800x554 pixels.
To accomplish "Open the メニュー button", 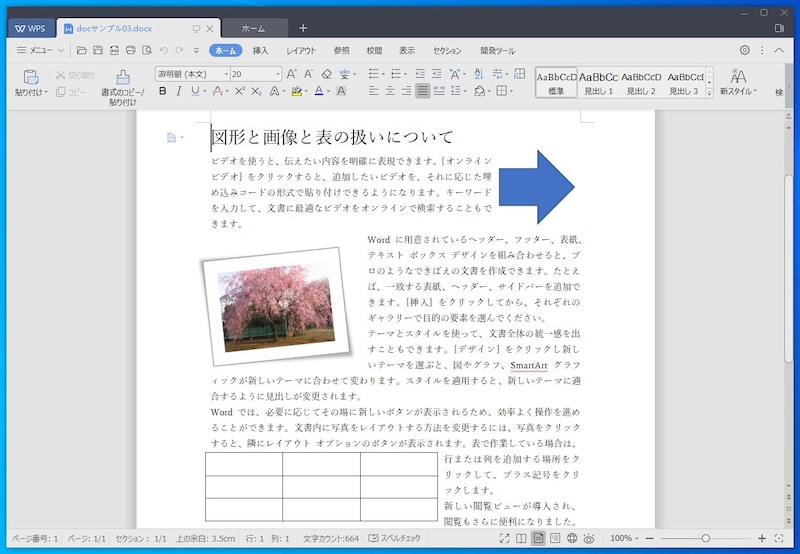I will pos(39,50).
